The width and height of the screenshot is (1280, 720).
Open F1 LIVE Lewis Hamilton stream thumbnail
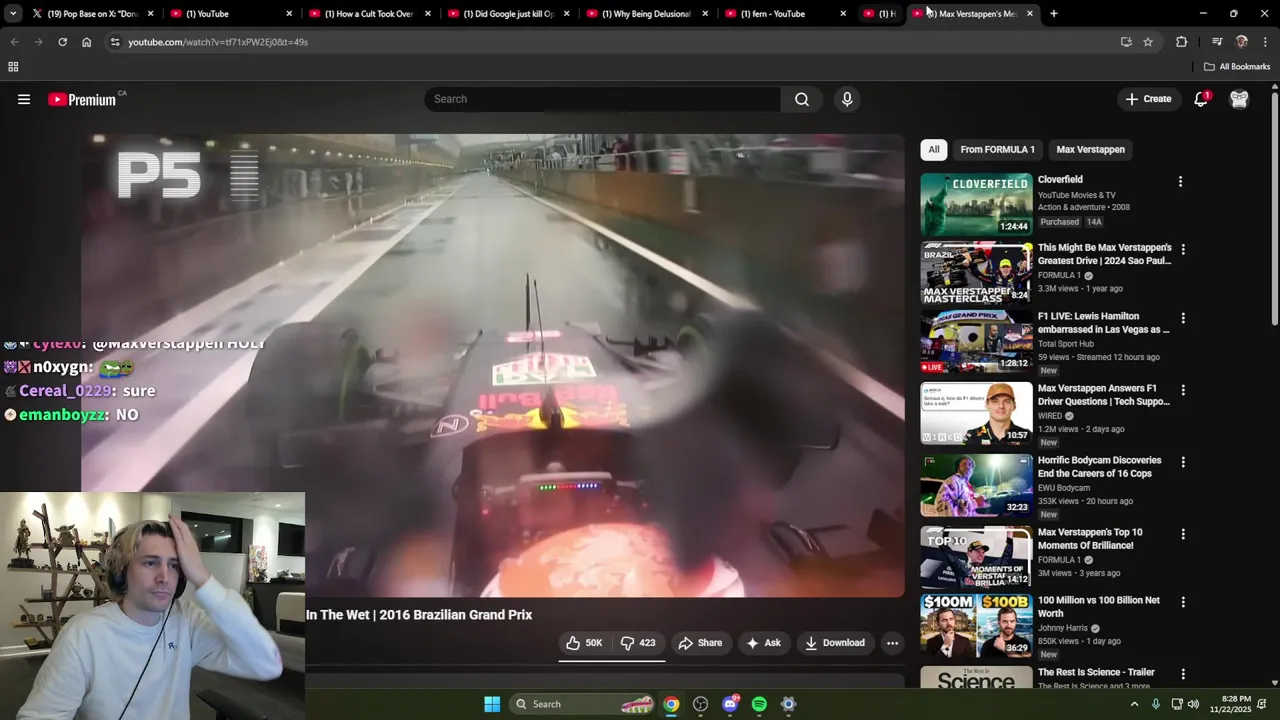pos(976,341)
